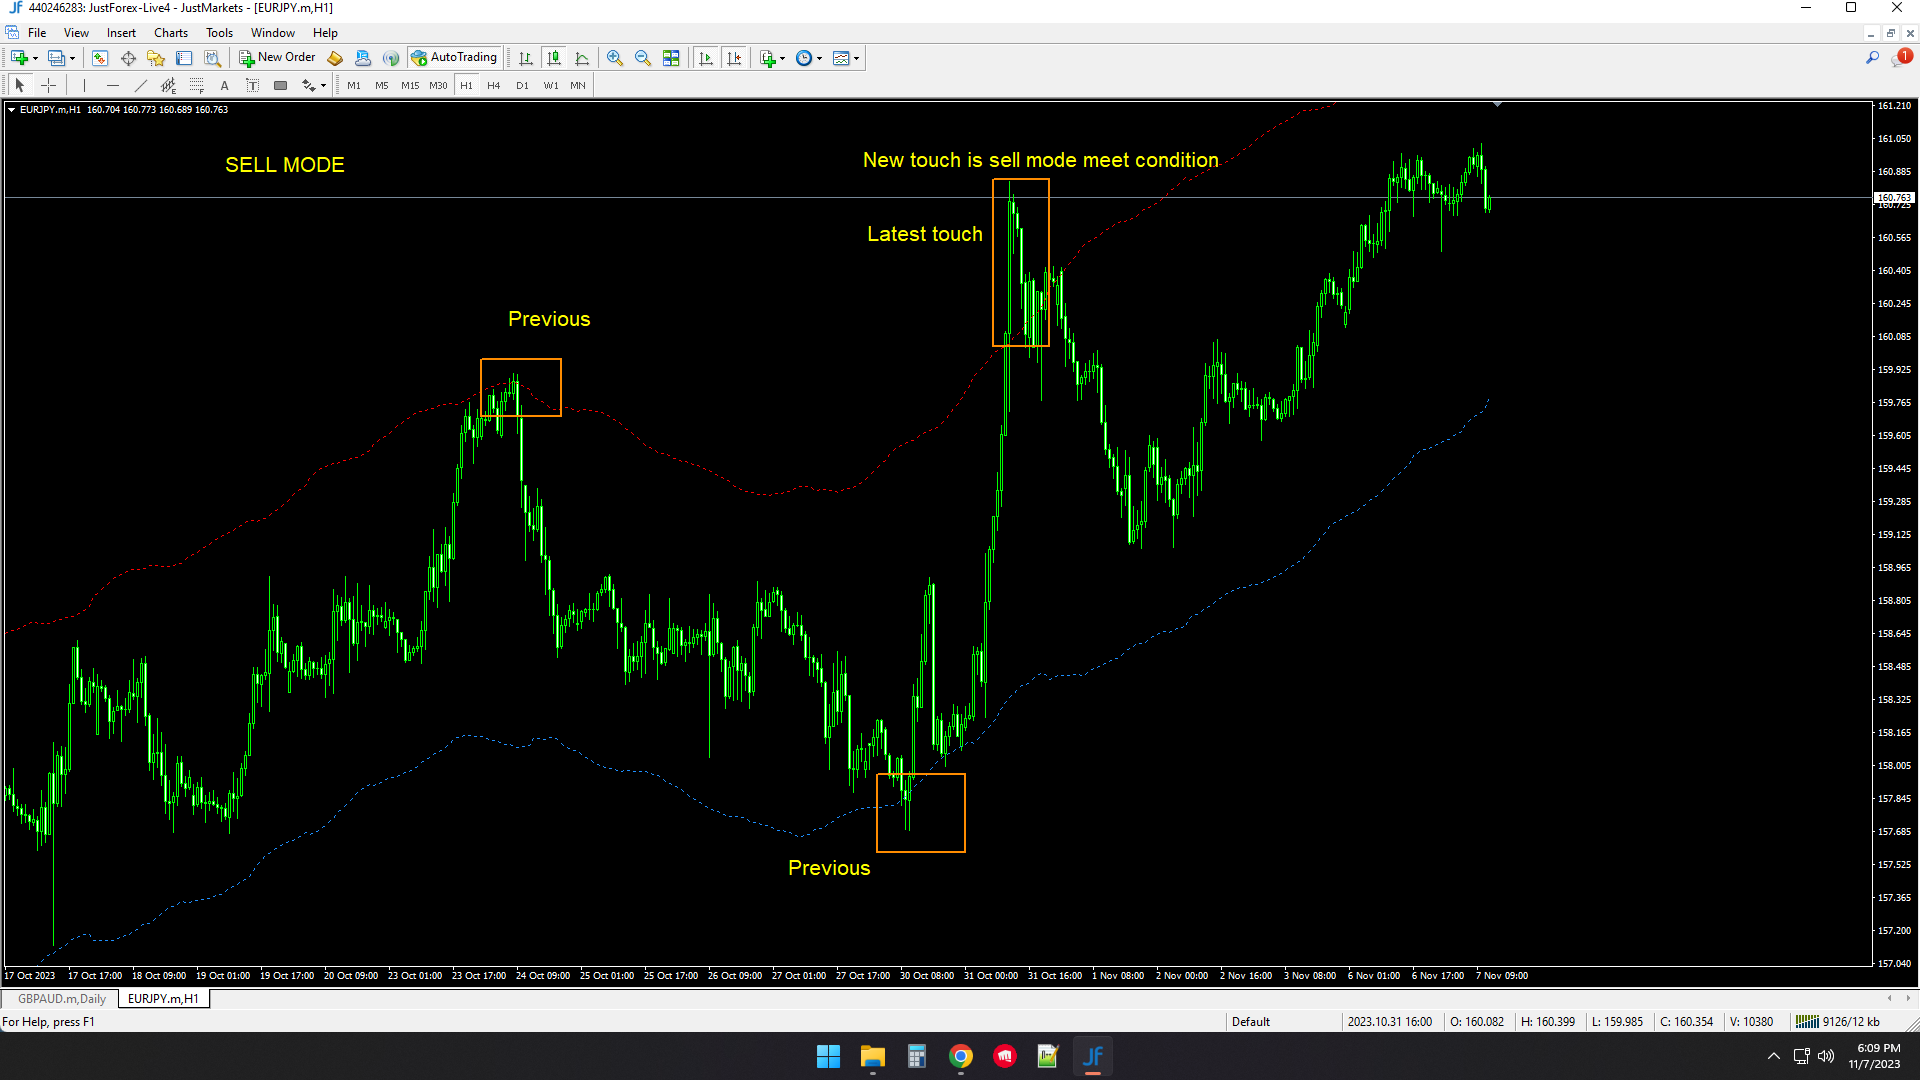The width and height of the screenshot is (1920, 1080).
Task: Switch timeframe to H4
Action: [x=494, y=86]
